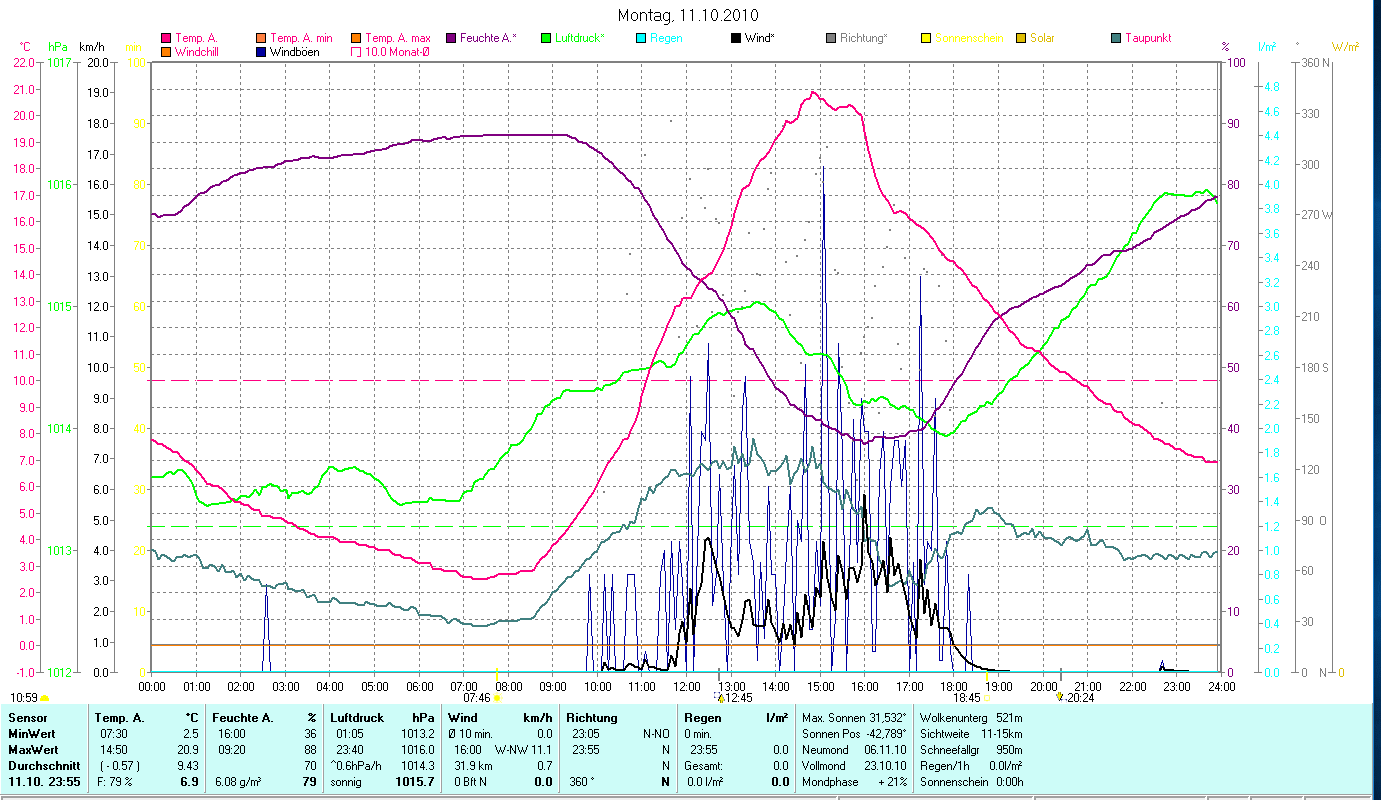The height and width of the screenshot is (800, 1381).
Task: Click the Solar legend label
Action: (1040, 38)
